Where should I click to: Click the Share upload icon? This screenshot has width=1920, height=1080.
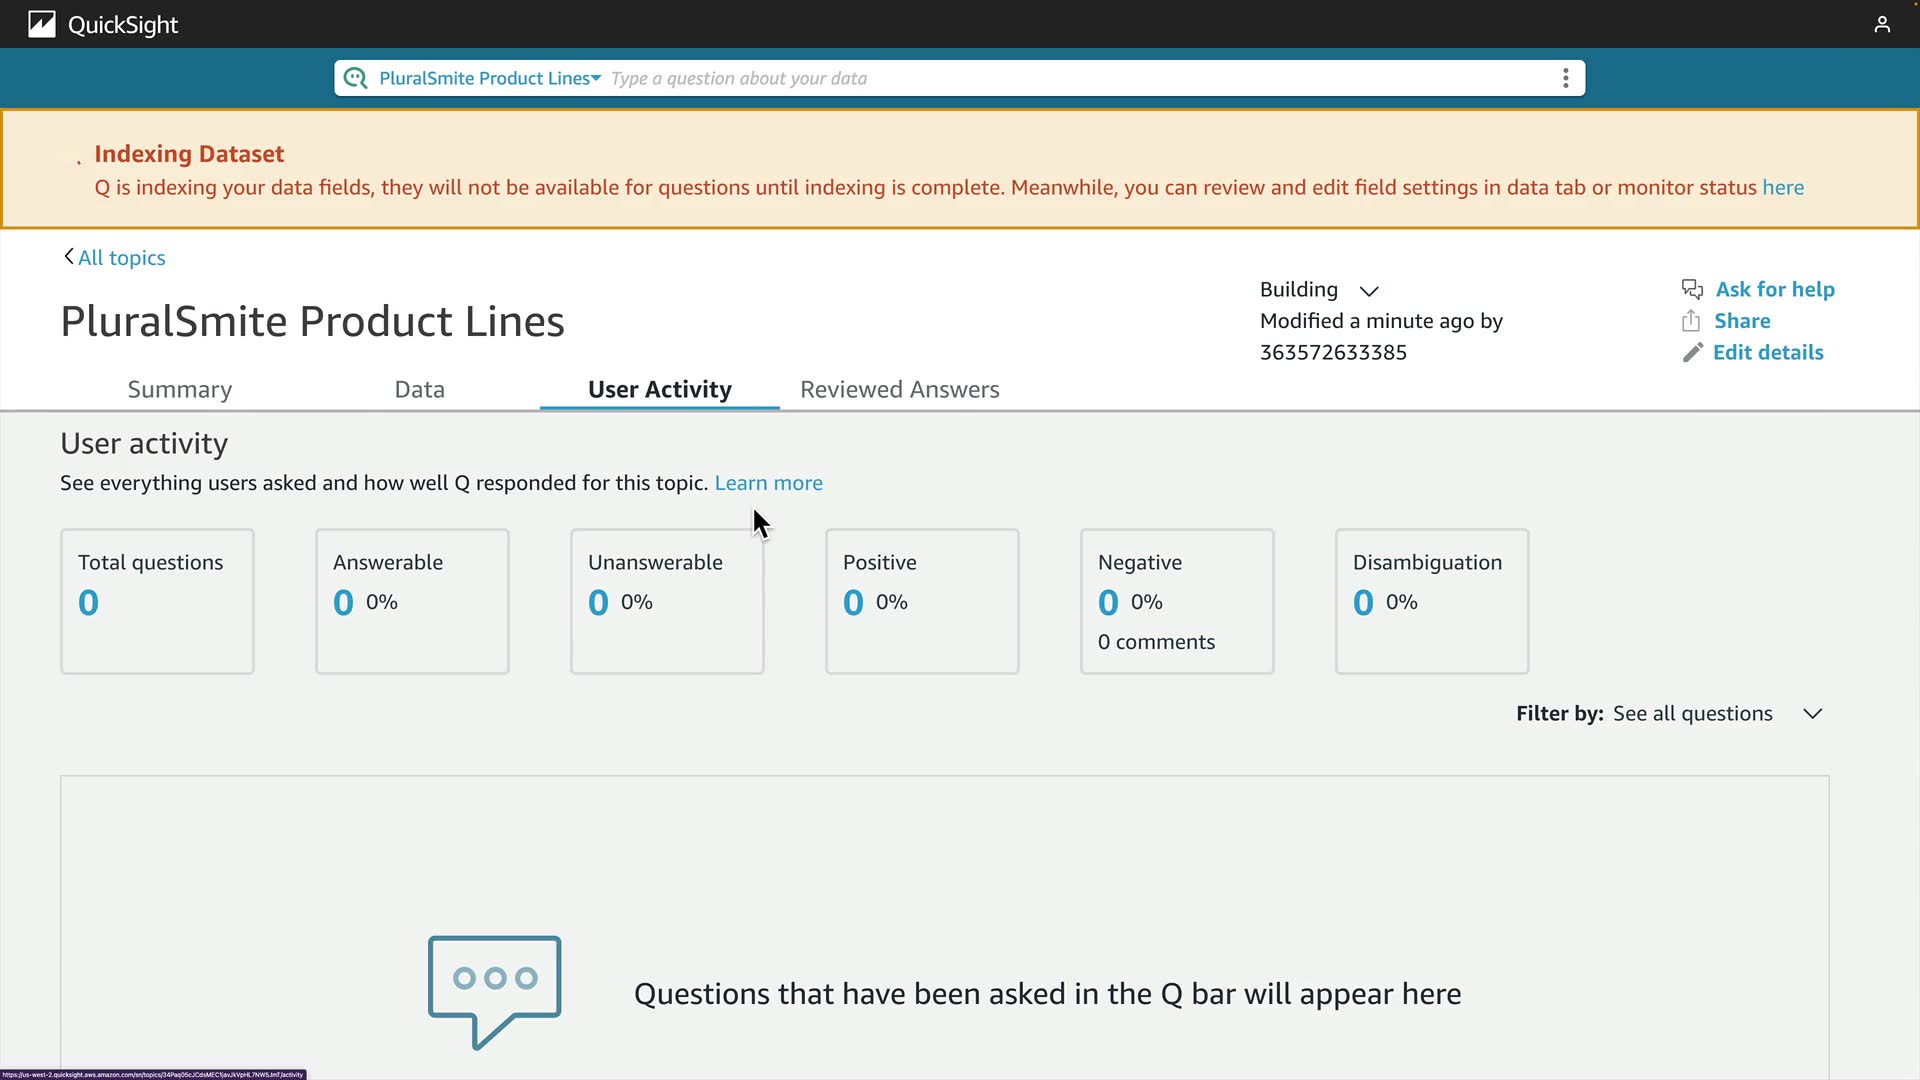[1691, 321]
